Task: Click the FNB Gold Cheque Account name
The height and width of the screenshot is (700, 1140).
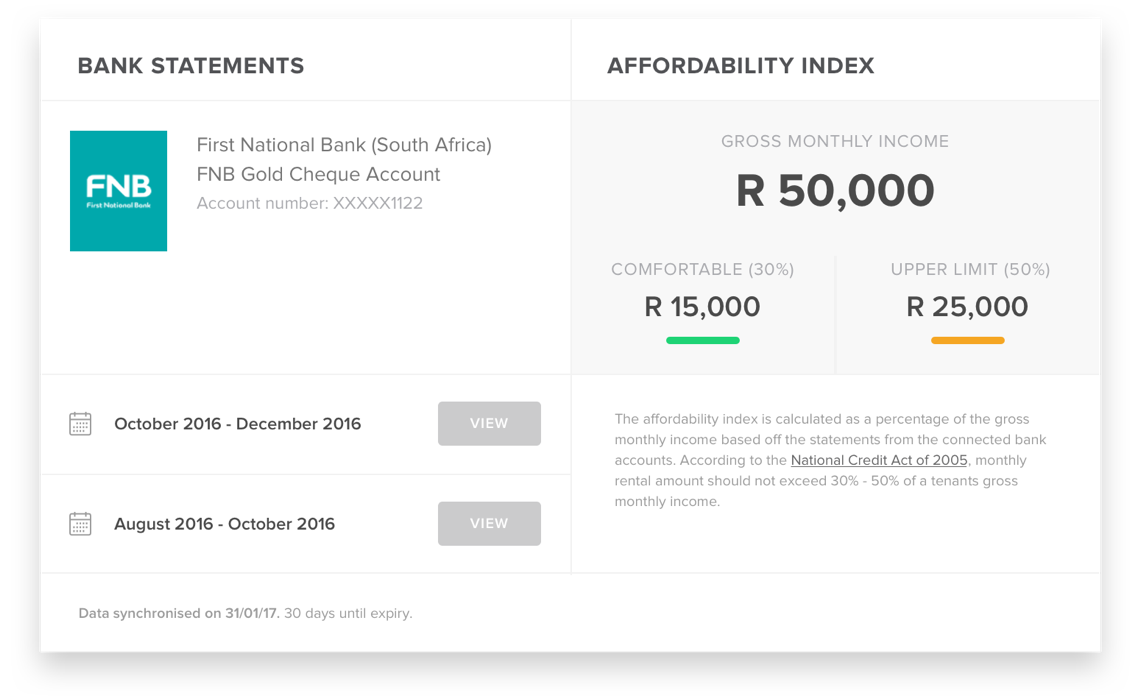Action: point(318,174)
